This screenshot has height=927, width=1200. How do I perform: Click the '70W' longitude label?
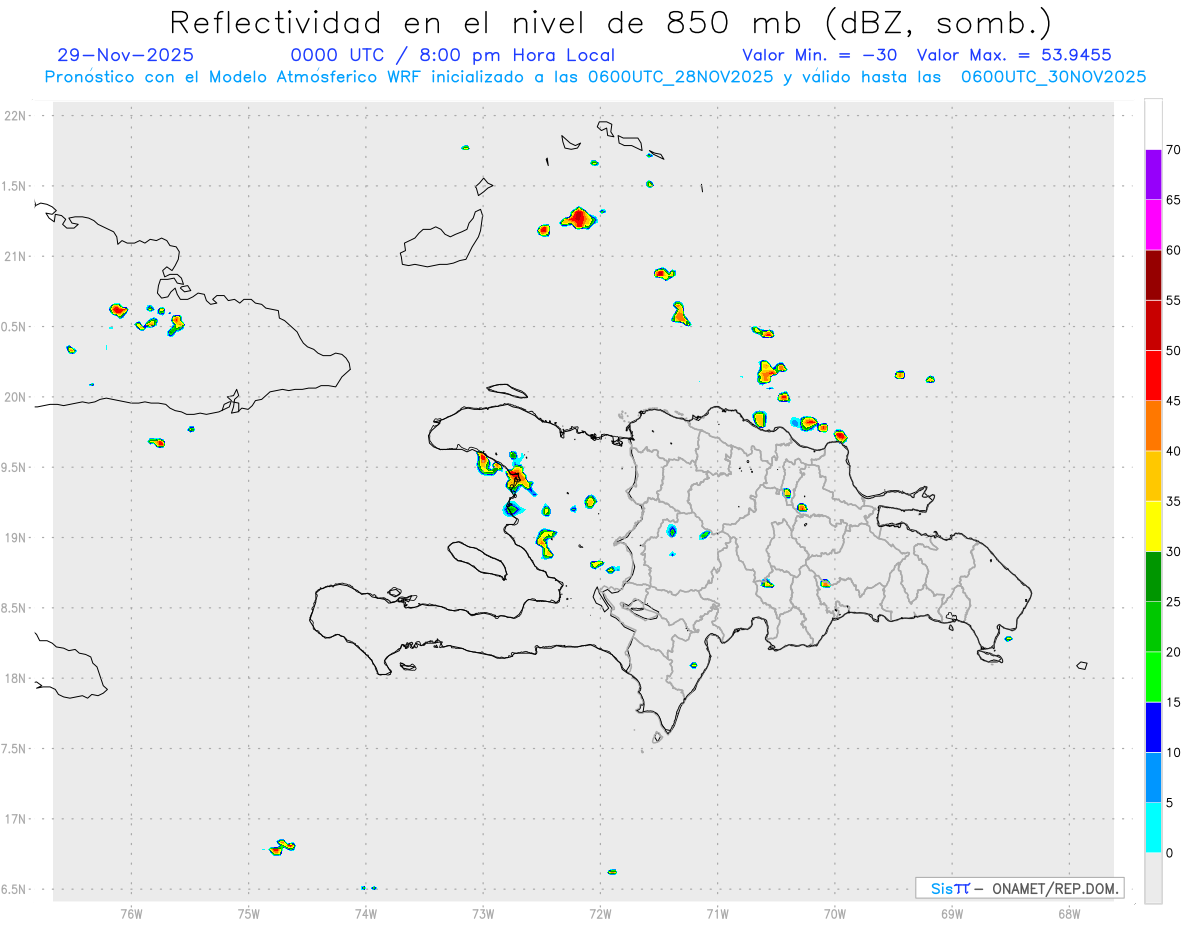coord(835,914)
